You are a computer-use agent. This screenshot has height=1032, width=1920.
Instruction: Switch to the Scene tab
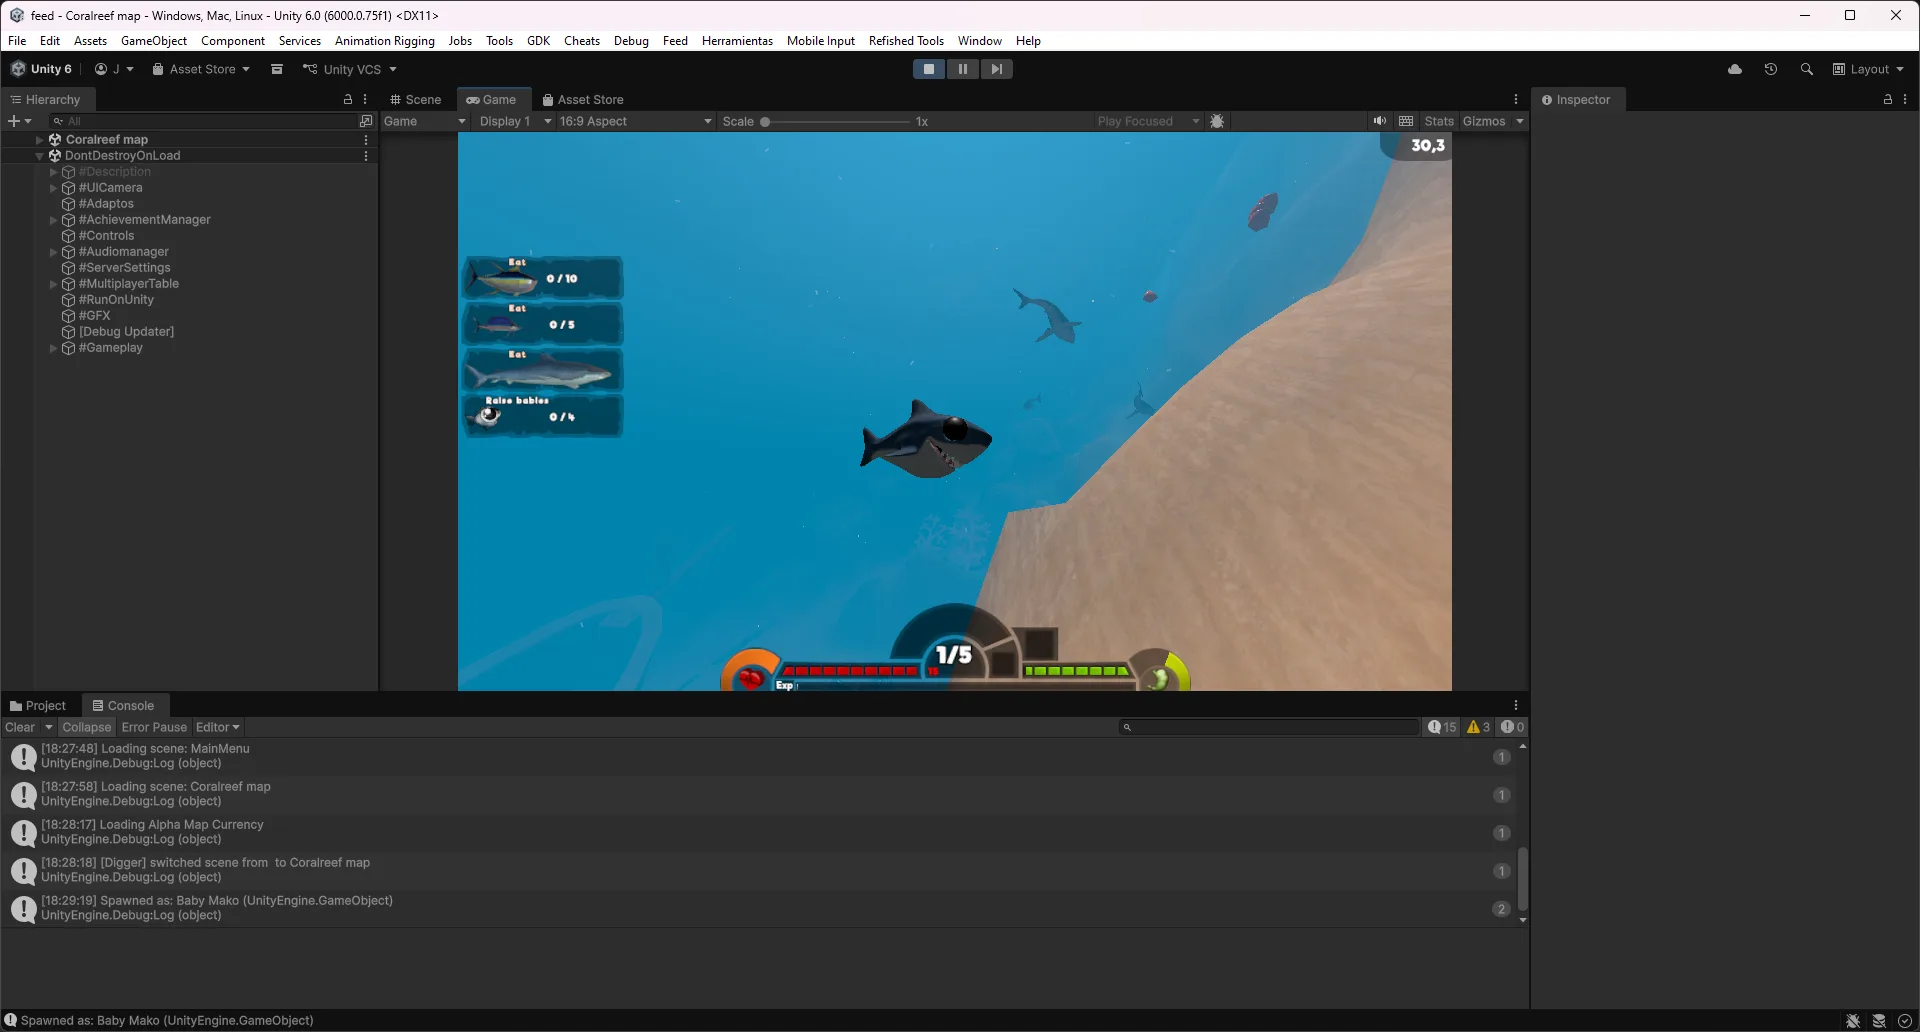[415, 100]
